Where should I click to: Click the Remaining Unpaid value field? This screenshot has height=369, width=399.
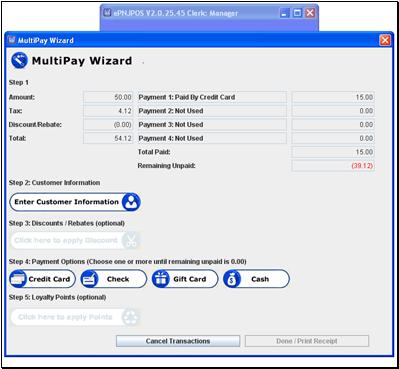[x=333, y=166]
